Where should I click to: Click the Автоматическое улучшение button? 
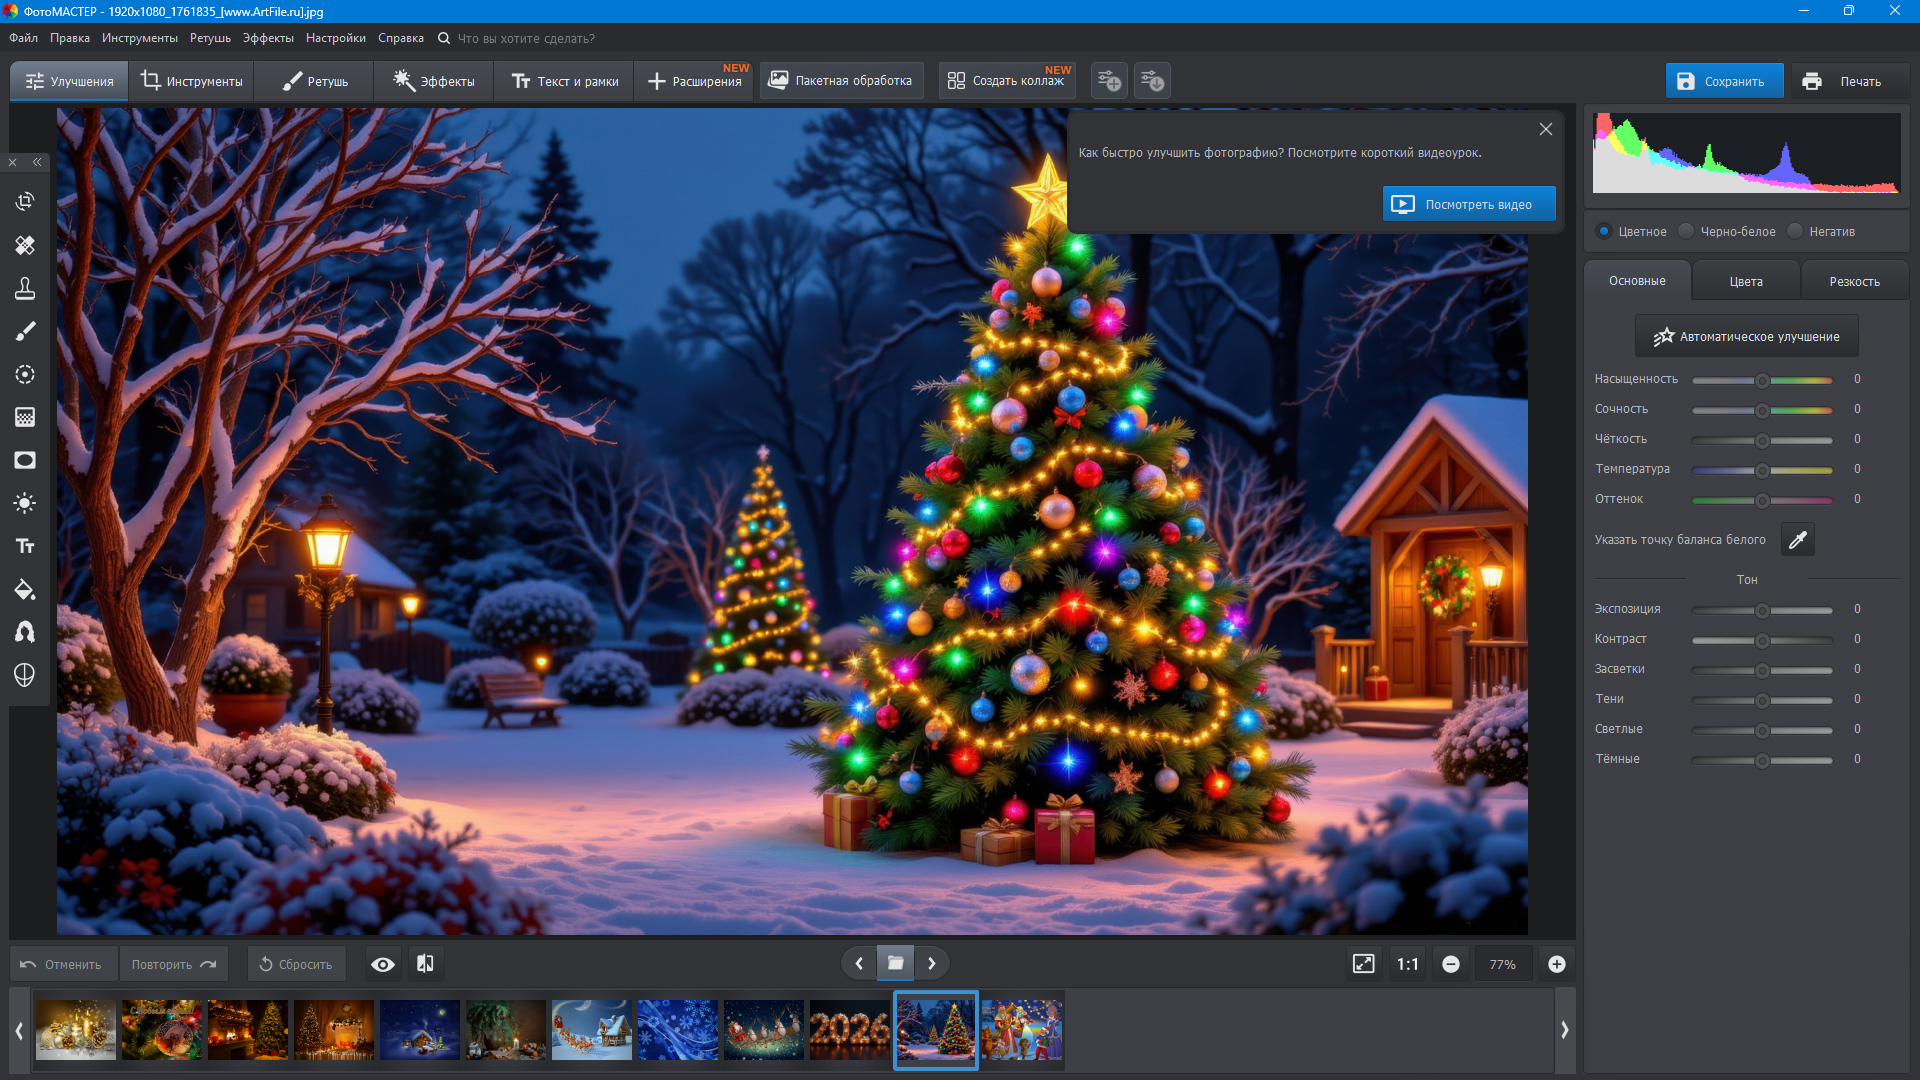(x=1746, y=337)
